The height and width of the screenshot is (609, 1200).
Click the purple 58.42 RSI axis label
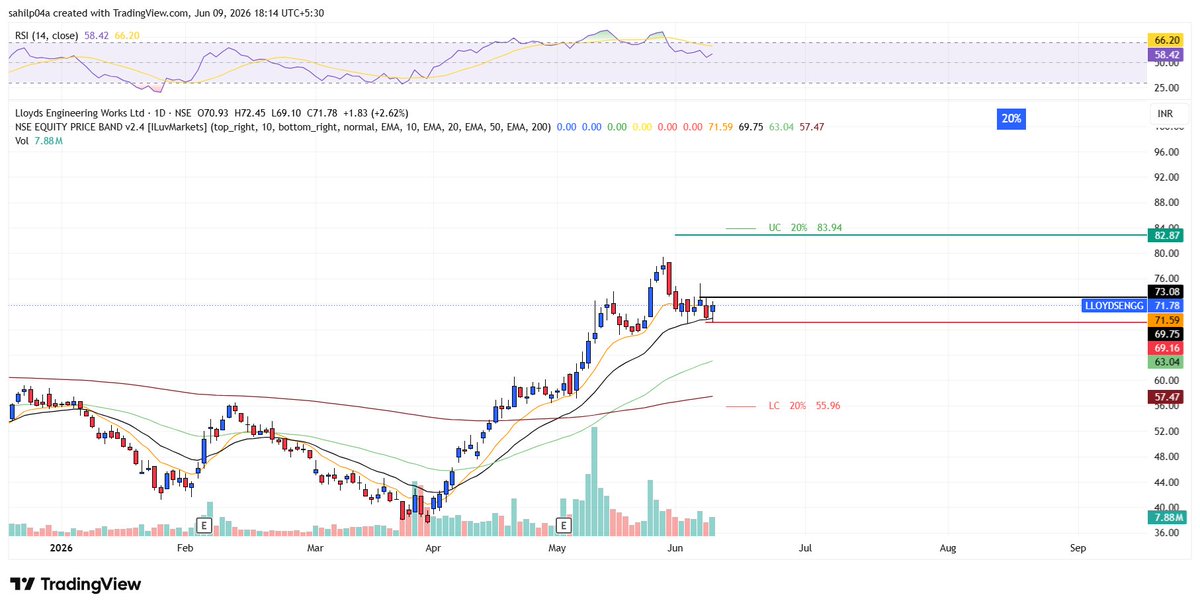tap(1167, 55)
